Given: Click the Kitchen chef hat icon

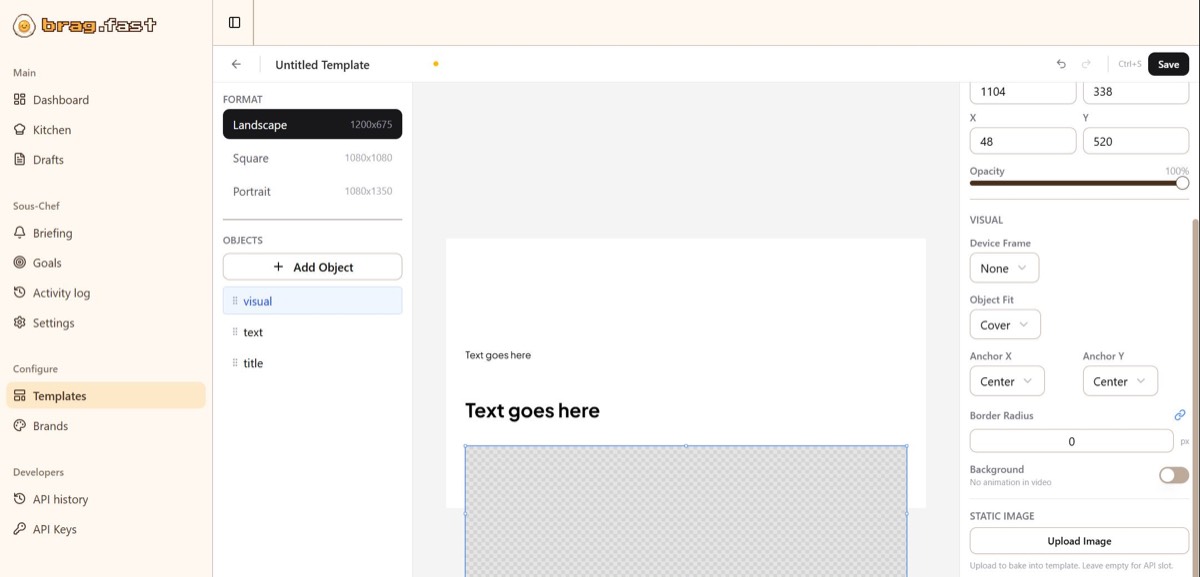Looking at the screenshot, I should [x=20, y=130].
